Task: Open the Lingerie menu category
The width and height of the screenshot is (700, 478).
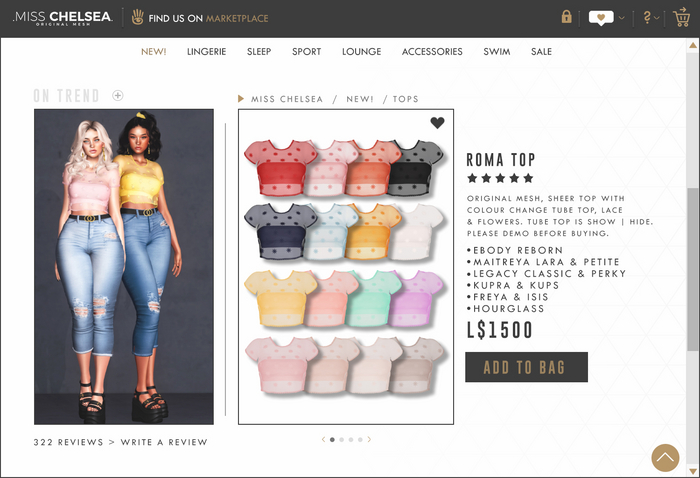Action: 206,52
